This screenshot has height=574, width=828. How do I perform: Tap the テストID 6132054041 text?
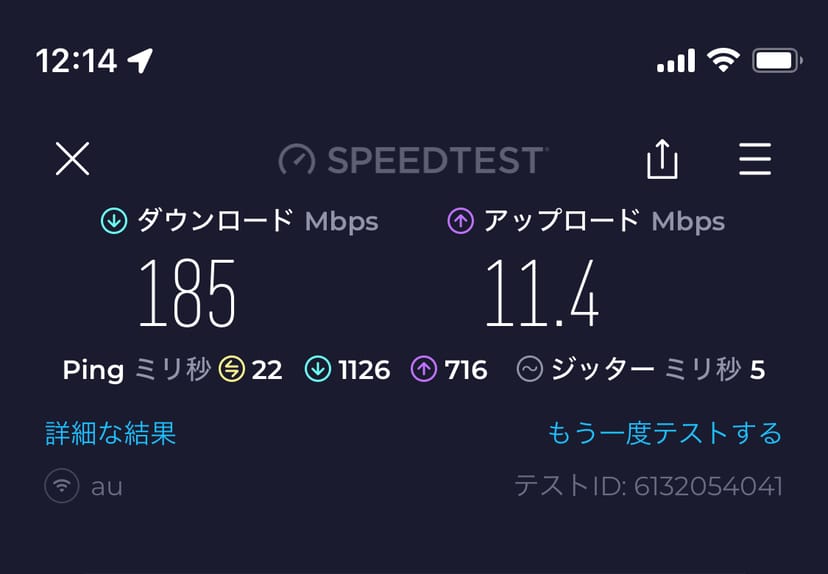coord(648,487)
